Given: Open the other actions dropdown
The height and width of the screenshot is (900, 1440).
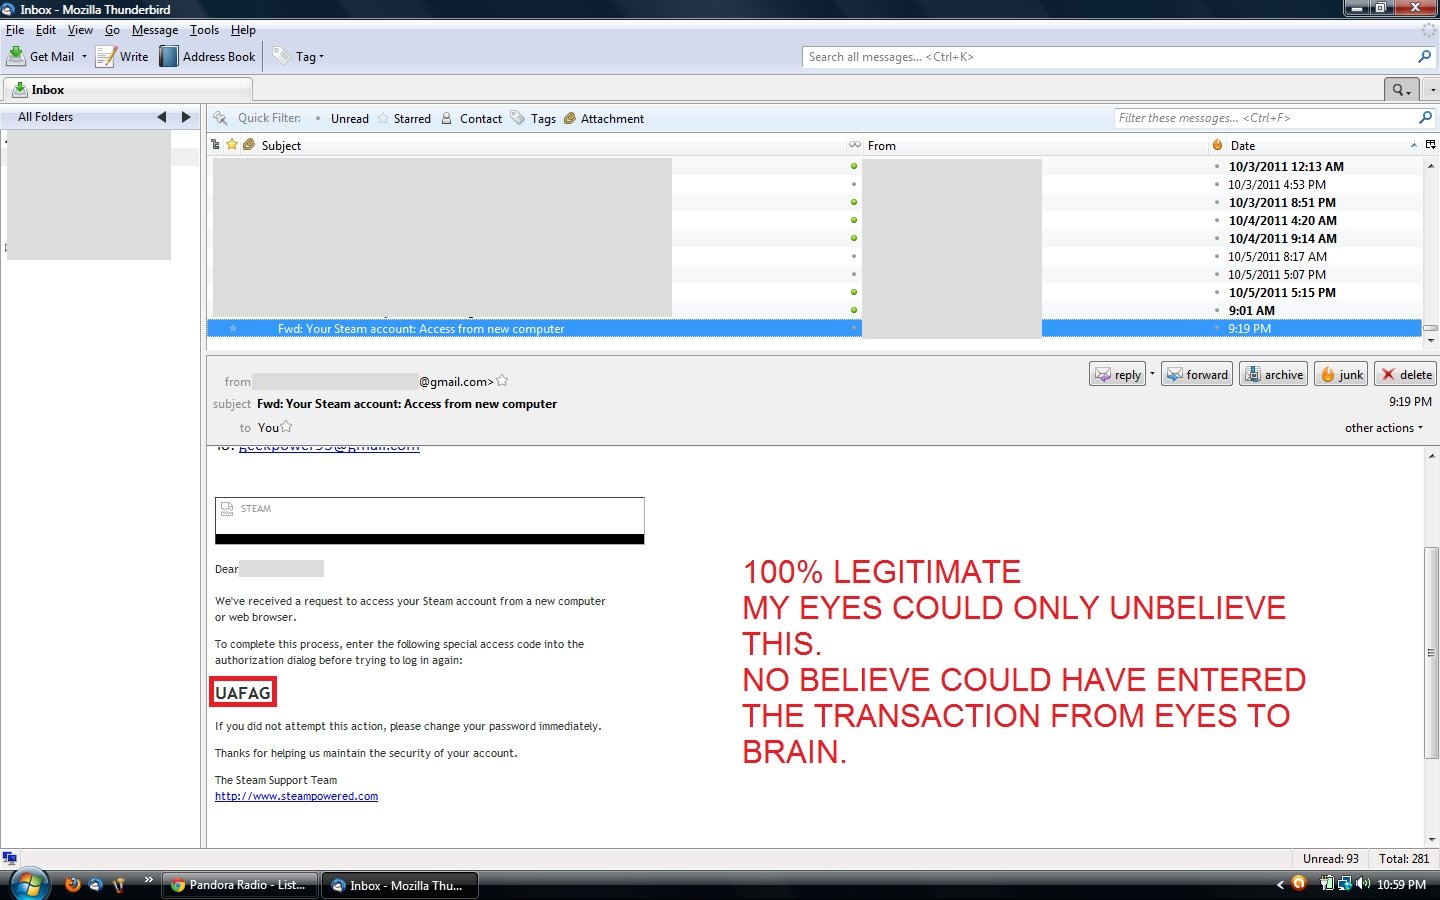Looking at the screenshot, I should click(x=1383, y=428).
